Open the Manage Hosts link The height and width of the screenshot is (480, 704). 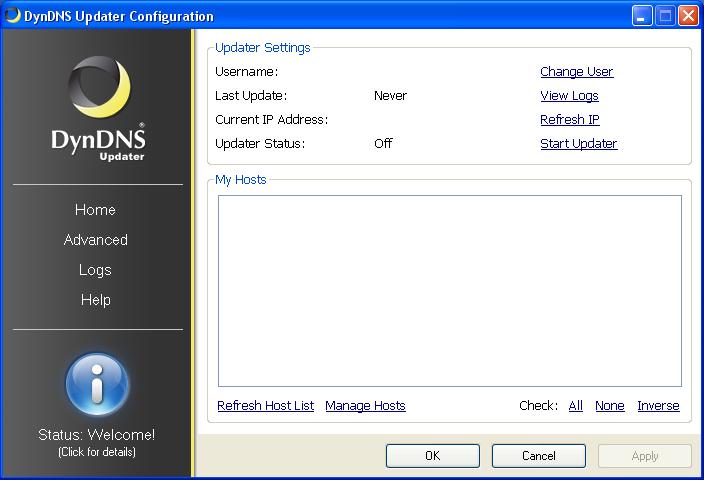tap(365, 405)
